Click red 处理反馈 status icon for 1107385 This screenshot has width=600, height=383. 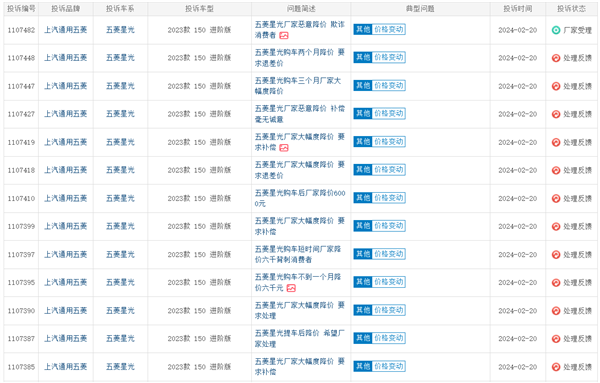[556, 367]
